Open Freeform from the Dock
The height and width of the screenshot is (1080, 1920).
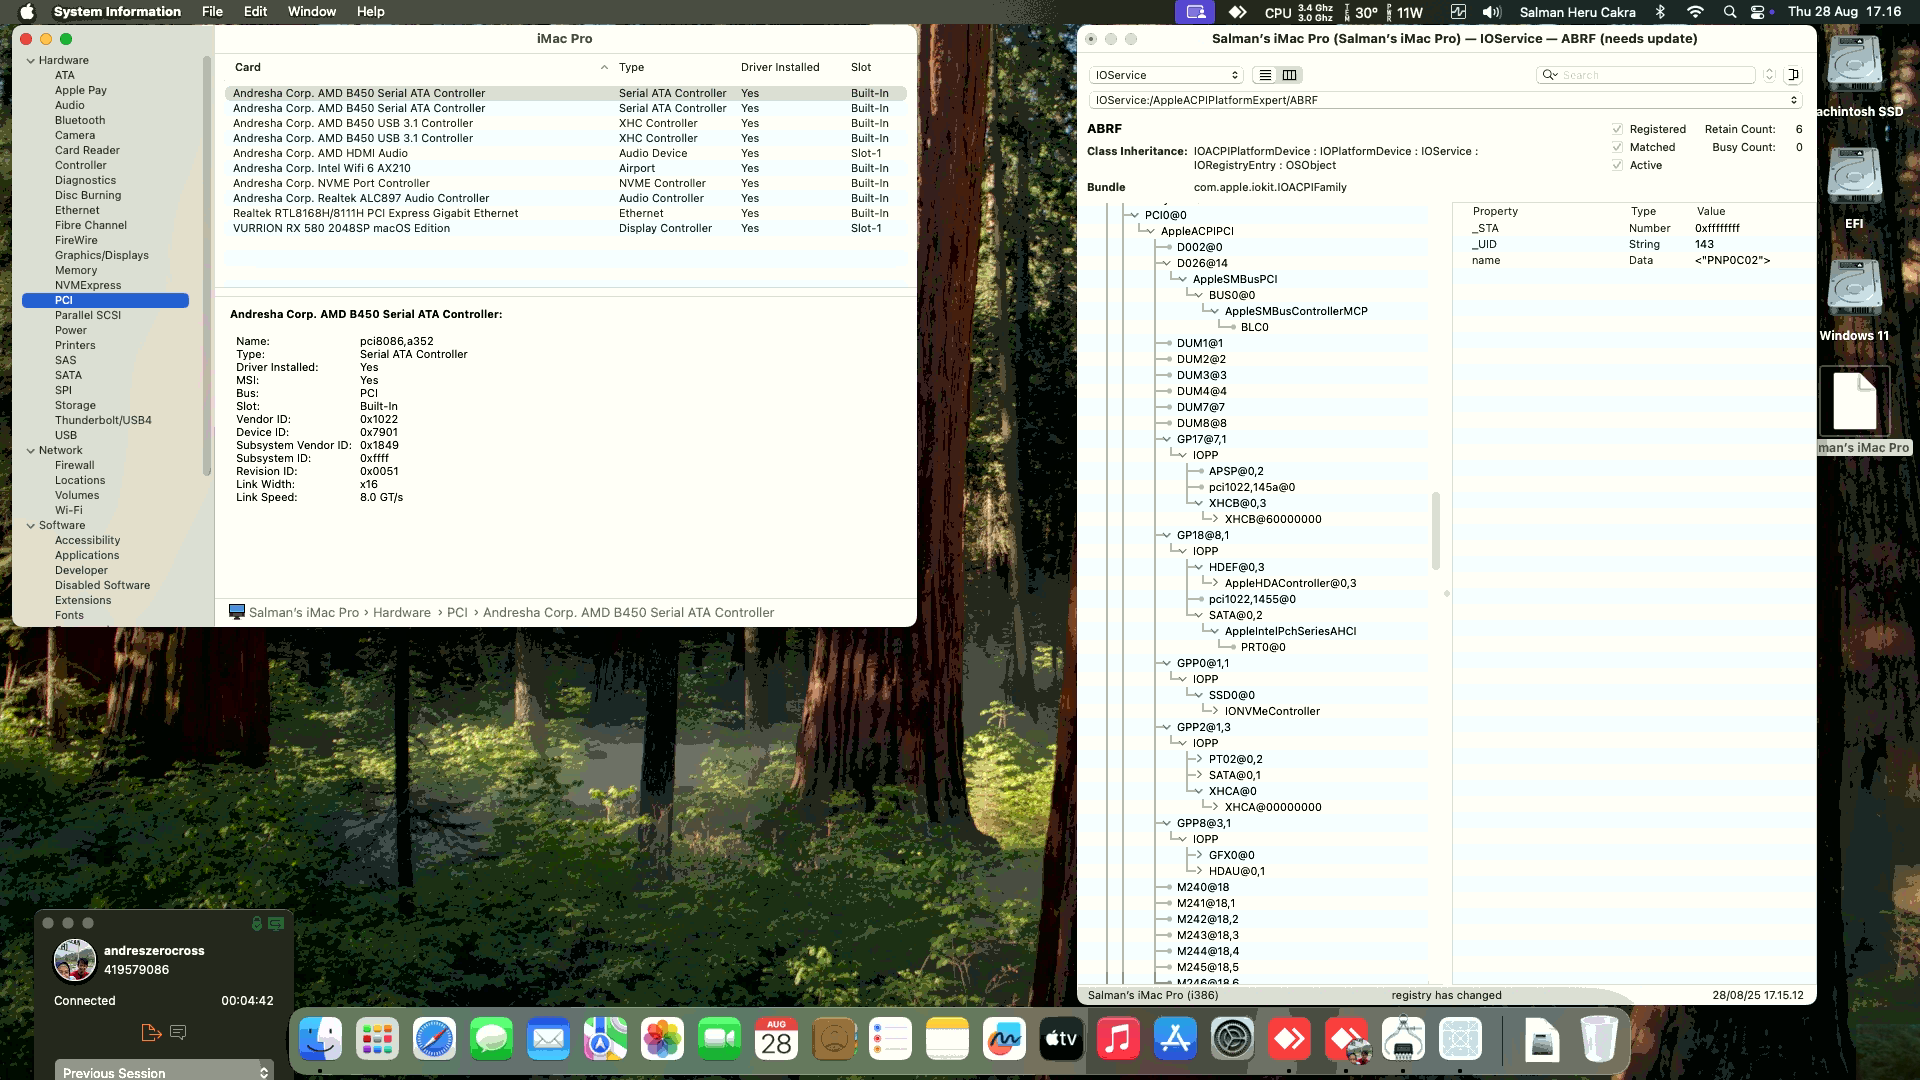coord(1003,1040)
